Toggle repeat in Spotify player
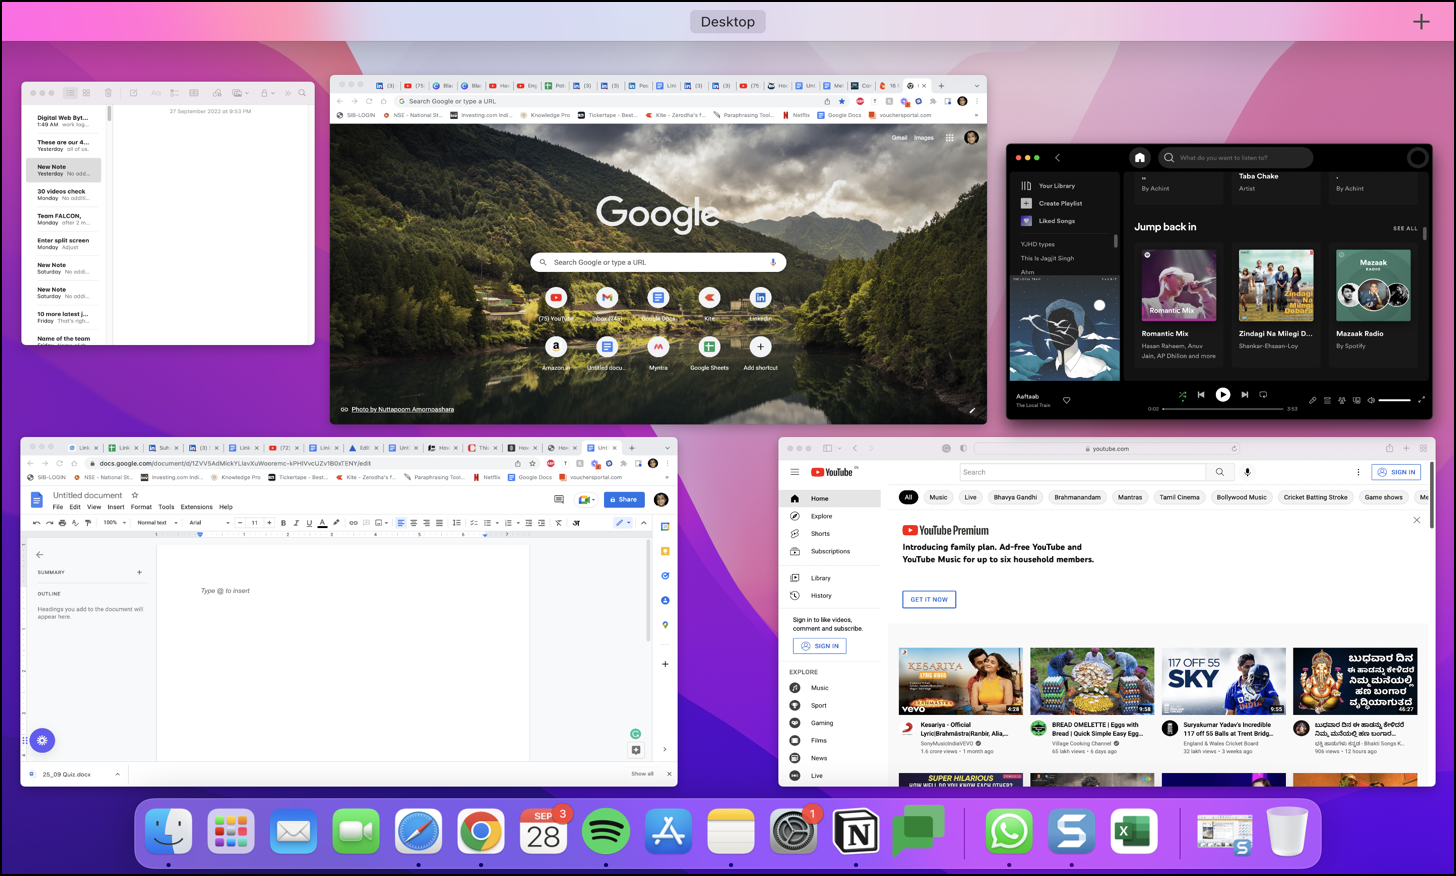Viewport: 1456px width, 876px height. point(1263,395)
